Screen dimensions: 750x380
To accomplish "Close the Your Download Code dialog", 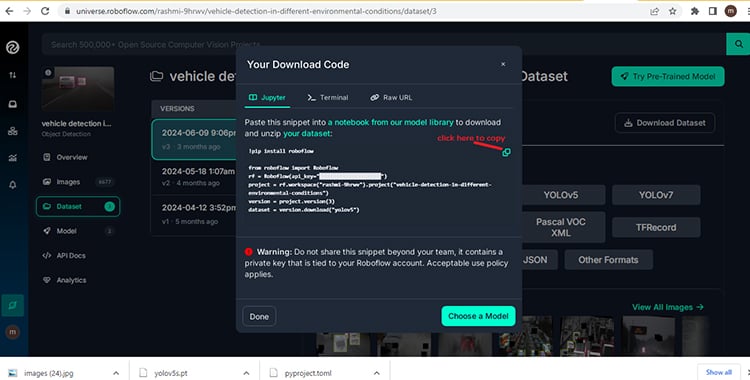I will tap(503, 64).
